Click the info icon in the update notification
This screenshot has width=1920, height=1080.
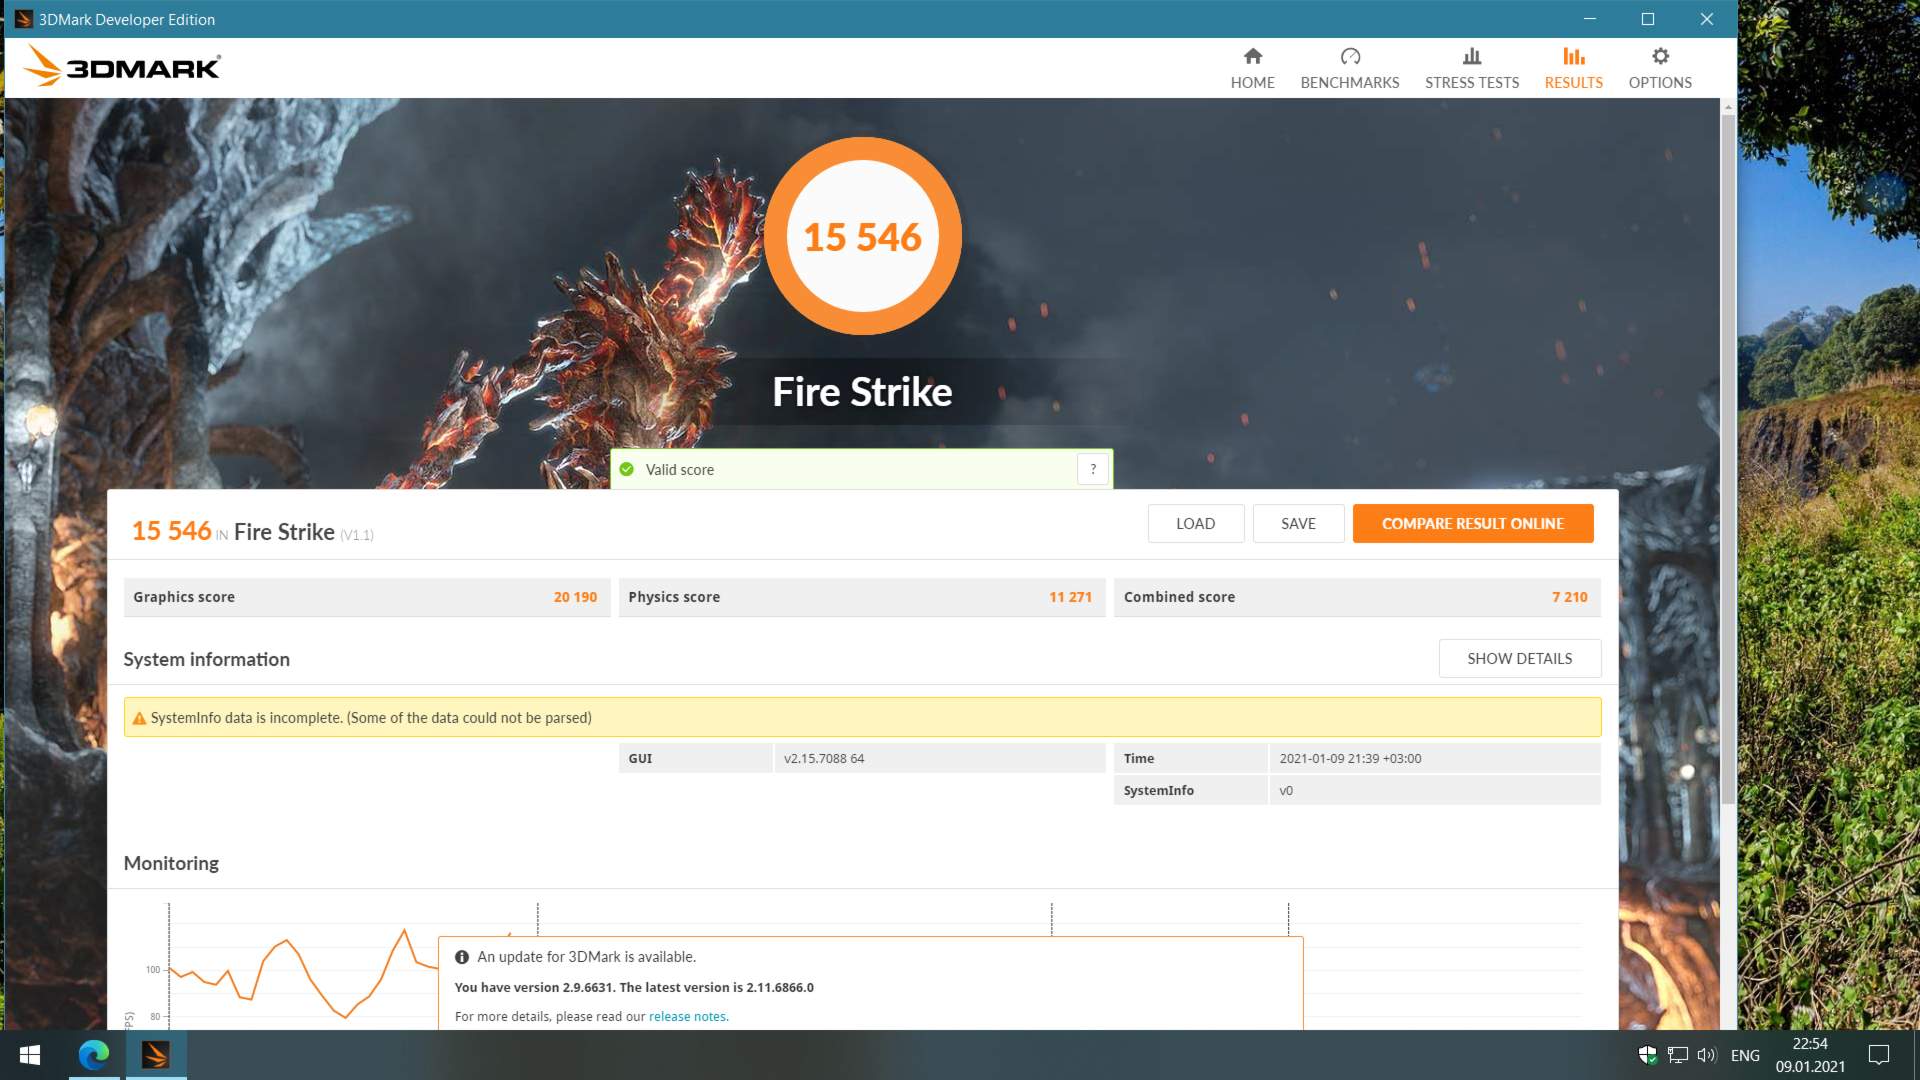coord(462,957)
